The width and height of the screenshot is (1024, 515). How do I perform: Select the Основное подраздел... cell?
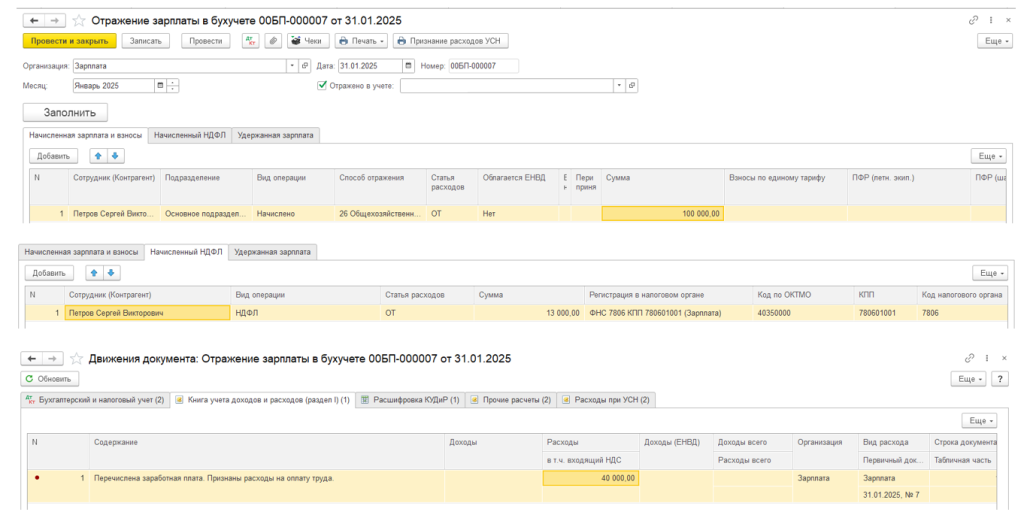point(206,213)
